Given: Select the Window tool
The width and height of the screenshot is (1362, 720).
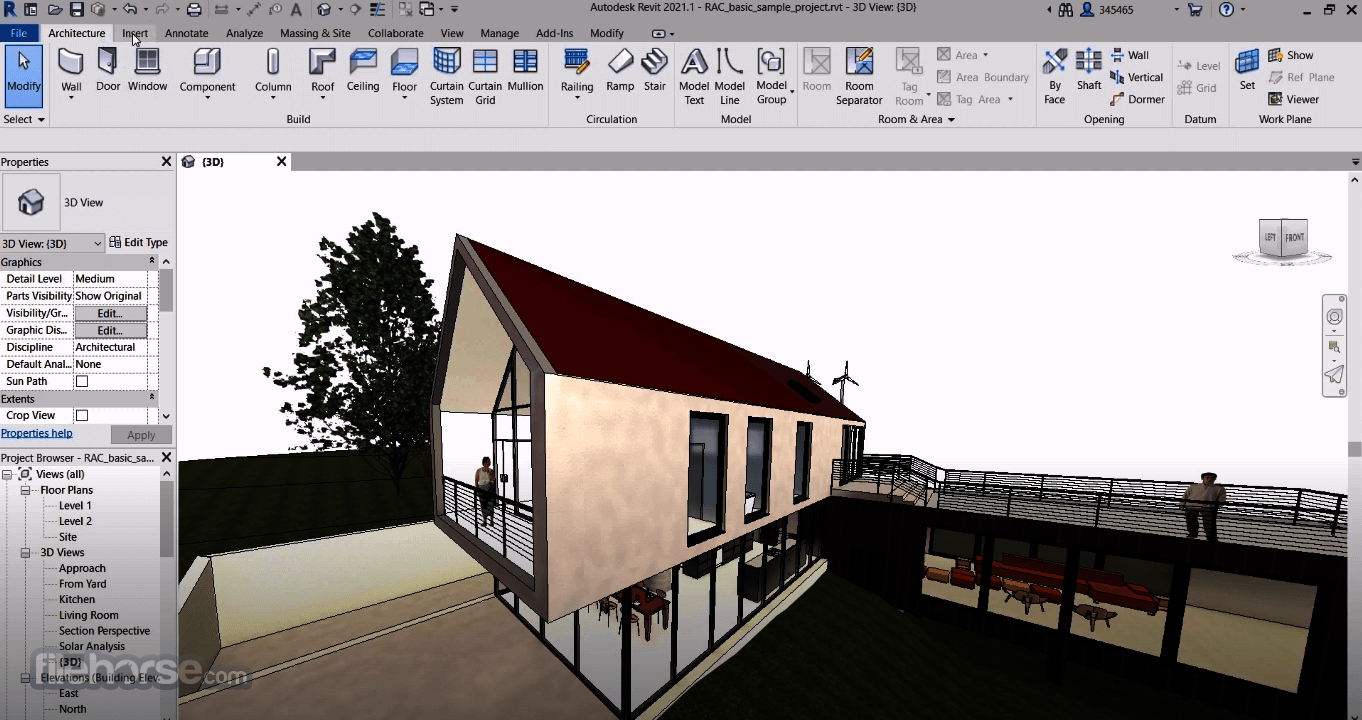Looking at the screenshot, I should coord(147,70).
